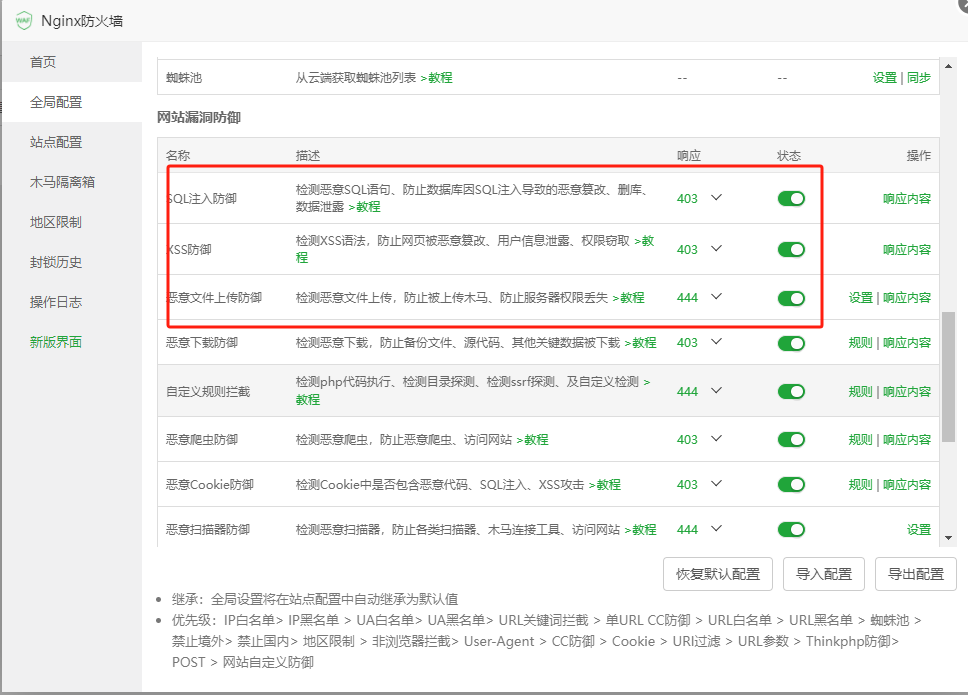
Task: Click the 导出配置 button
Action: click(915, 574)
